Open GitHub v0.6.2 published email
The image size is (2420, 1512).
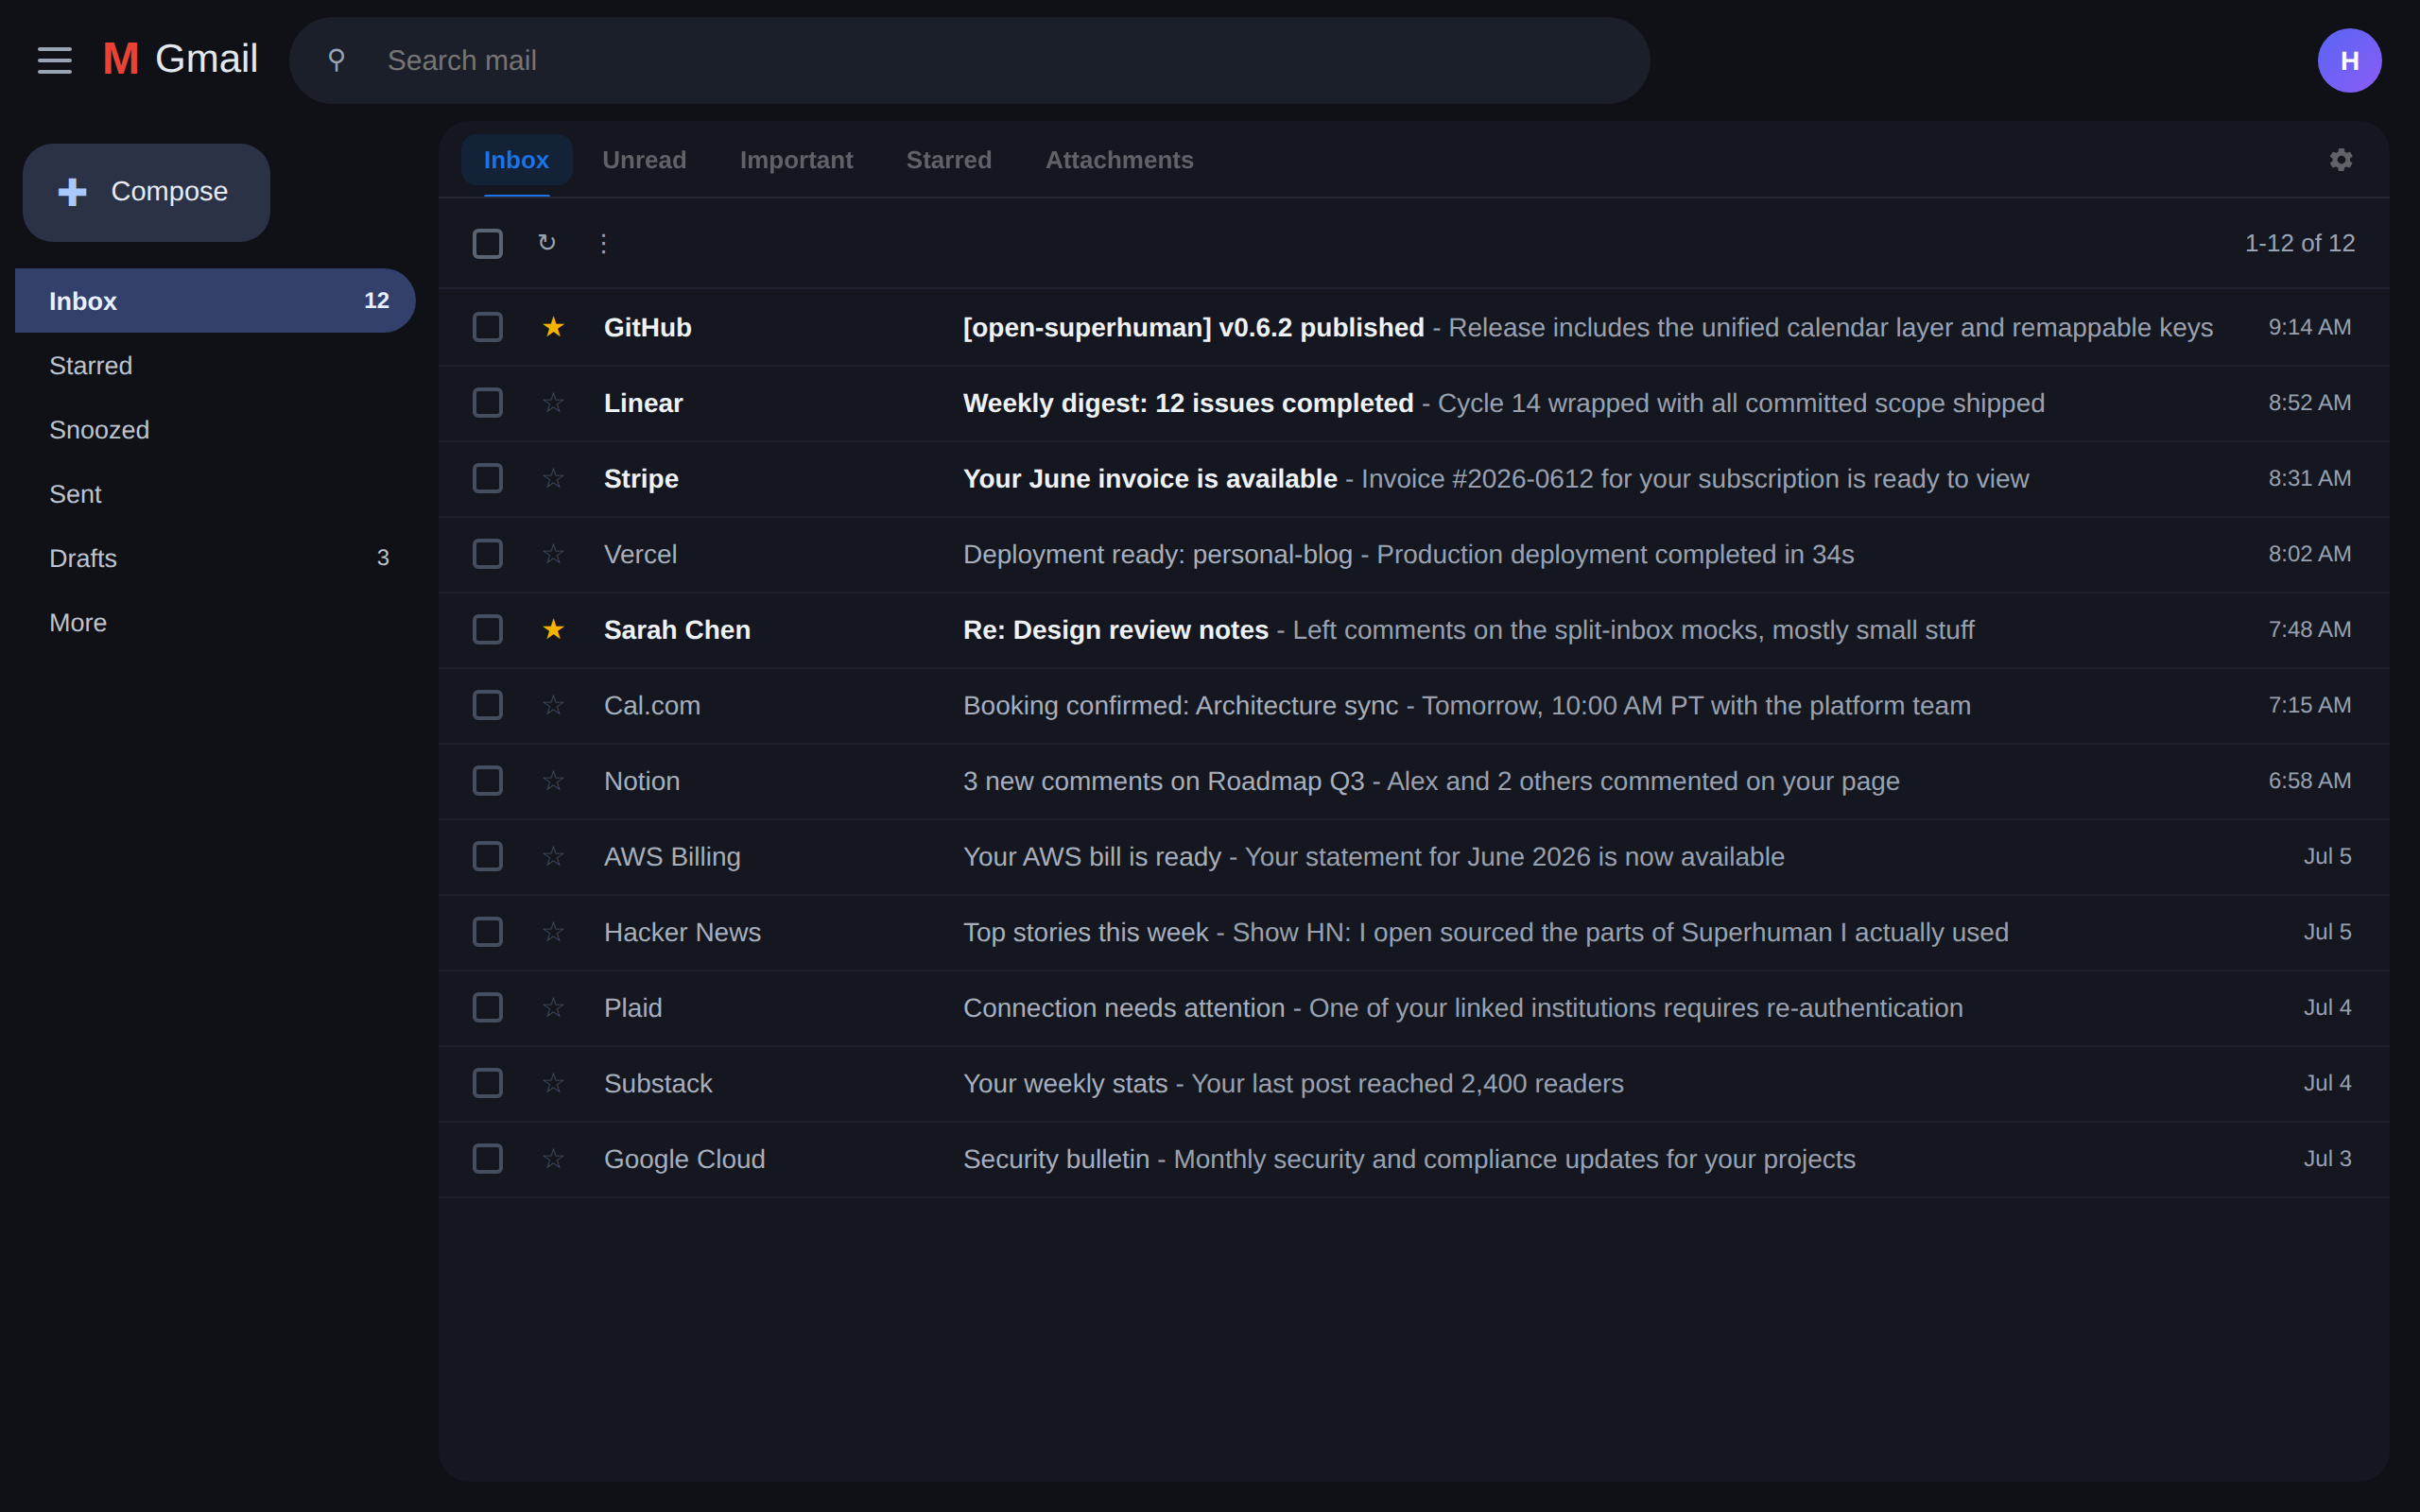tap(1413, 327)
